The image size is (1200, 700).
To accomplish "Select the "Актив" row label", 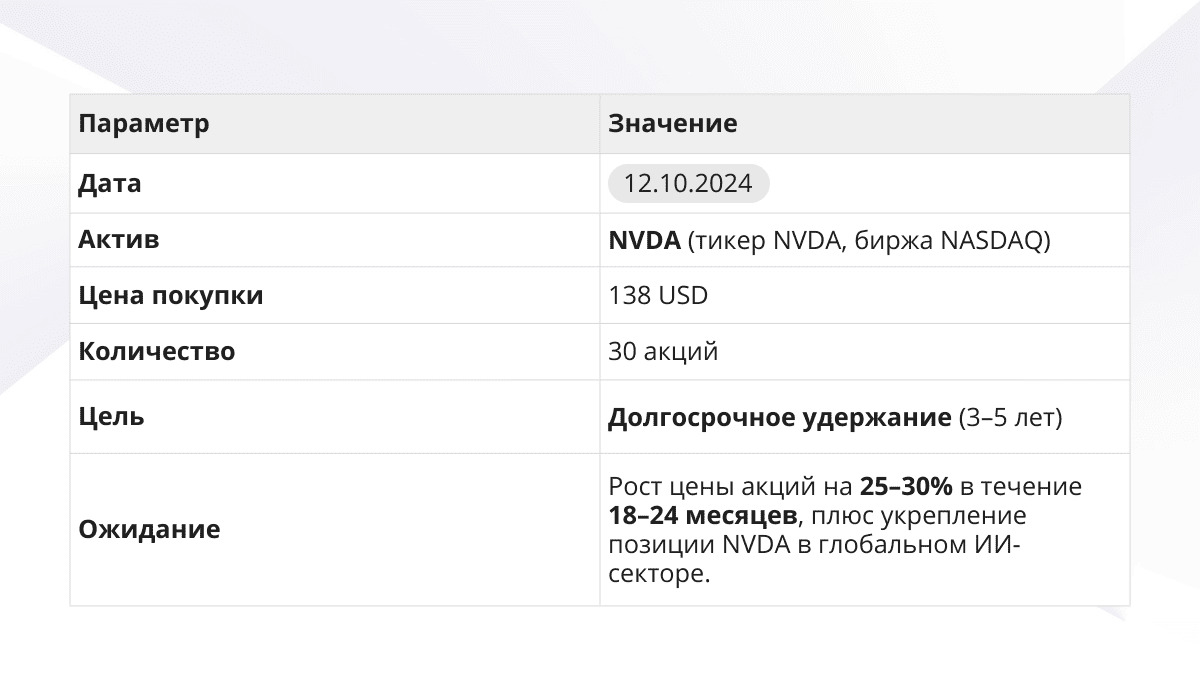I will [x=119, y=241].
